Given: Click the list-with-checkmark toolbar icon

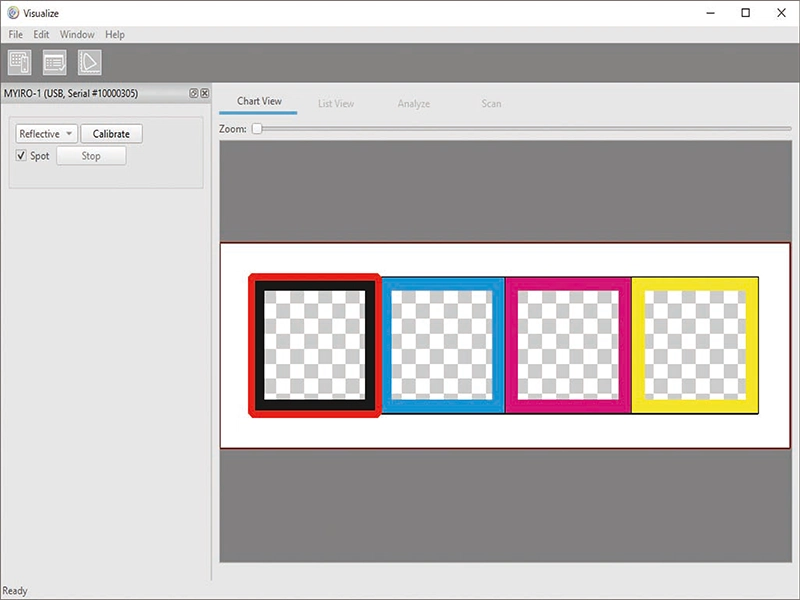Looking at the screenshot, I should (x=55, y=61).
